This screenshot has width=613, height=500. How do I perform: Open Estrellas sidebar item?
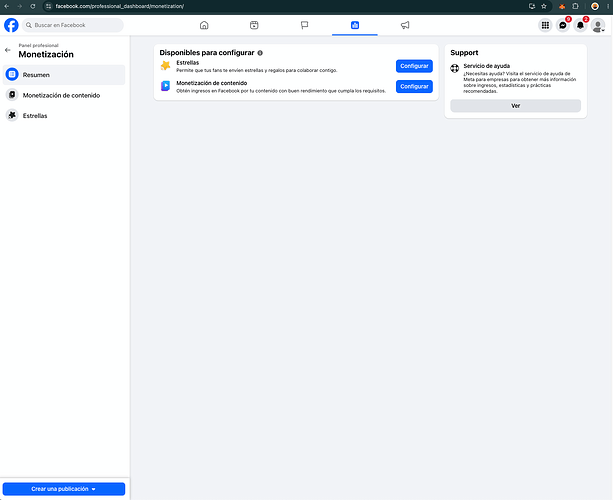click(x=64, y=115)
